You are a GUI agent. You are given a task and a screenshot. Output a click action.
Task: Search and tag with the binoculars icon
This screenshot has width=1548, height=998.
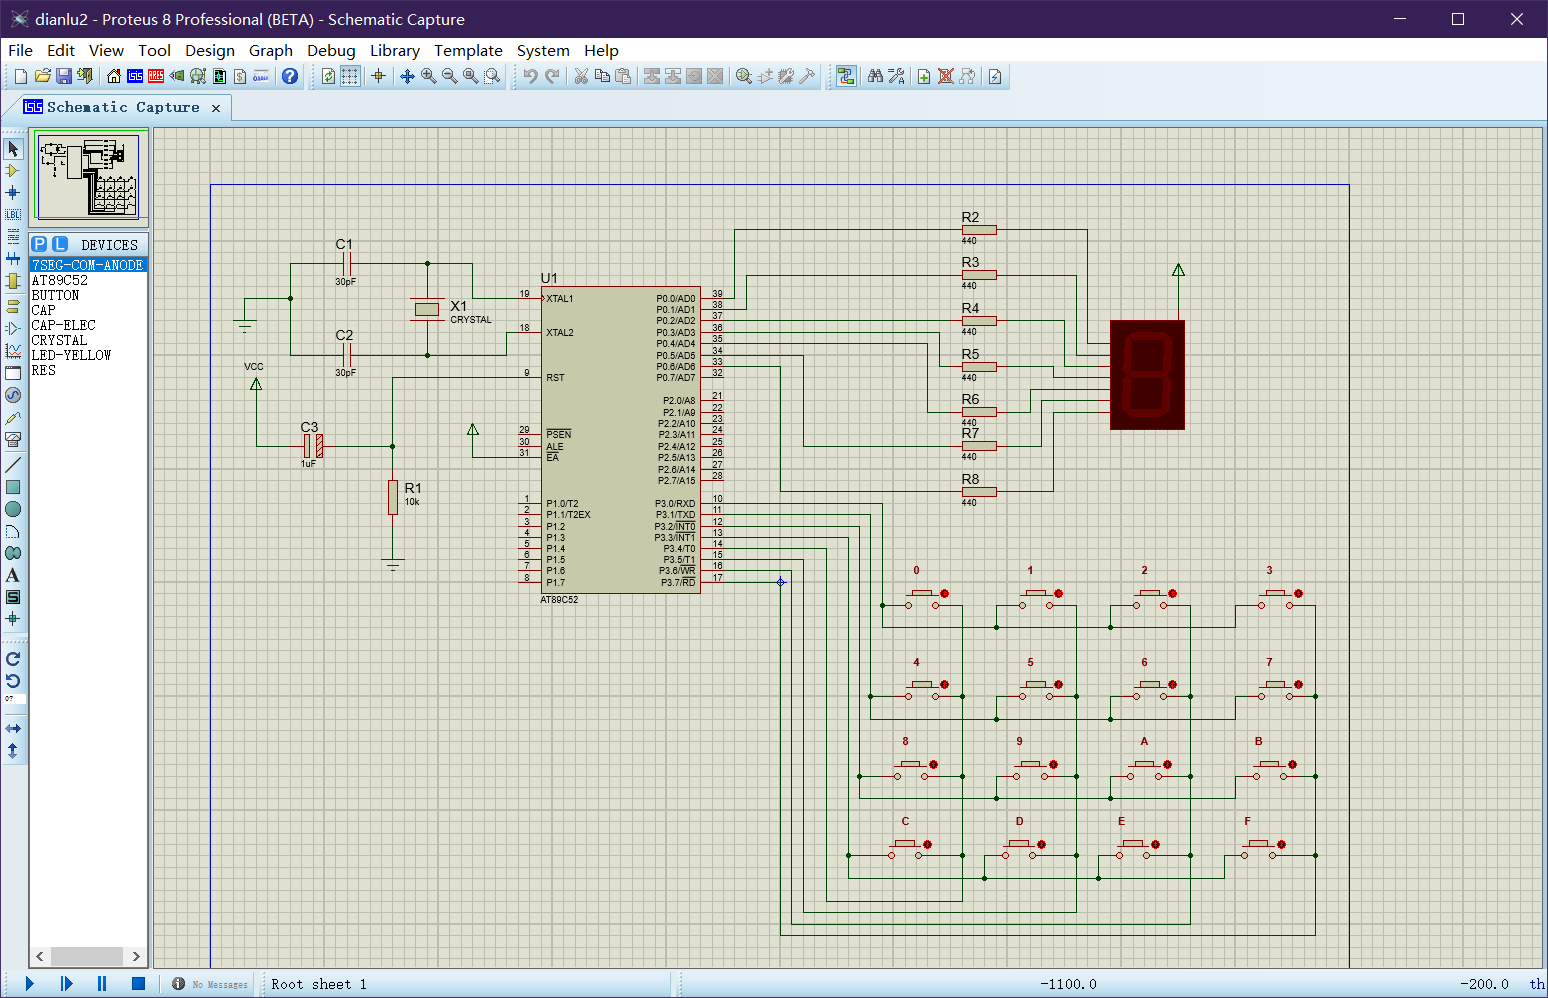(x=875, y=76)
